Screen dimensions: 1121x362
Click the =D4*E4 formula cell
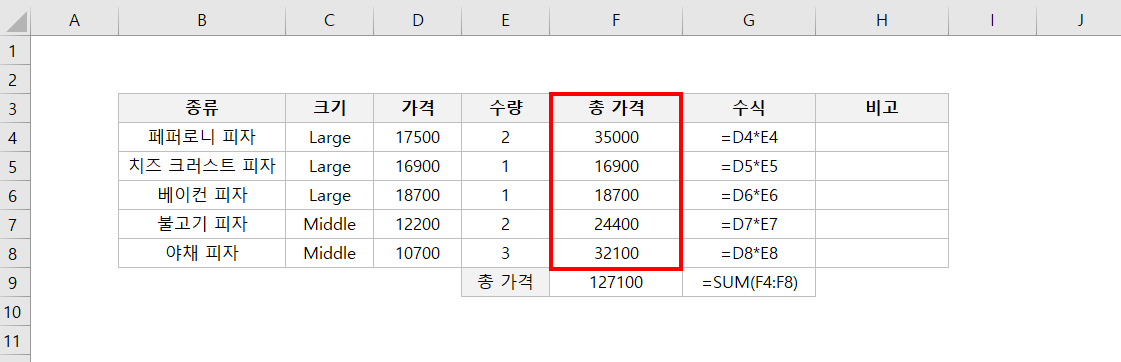coord(749,137)
